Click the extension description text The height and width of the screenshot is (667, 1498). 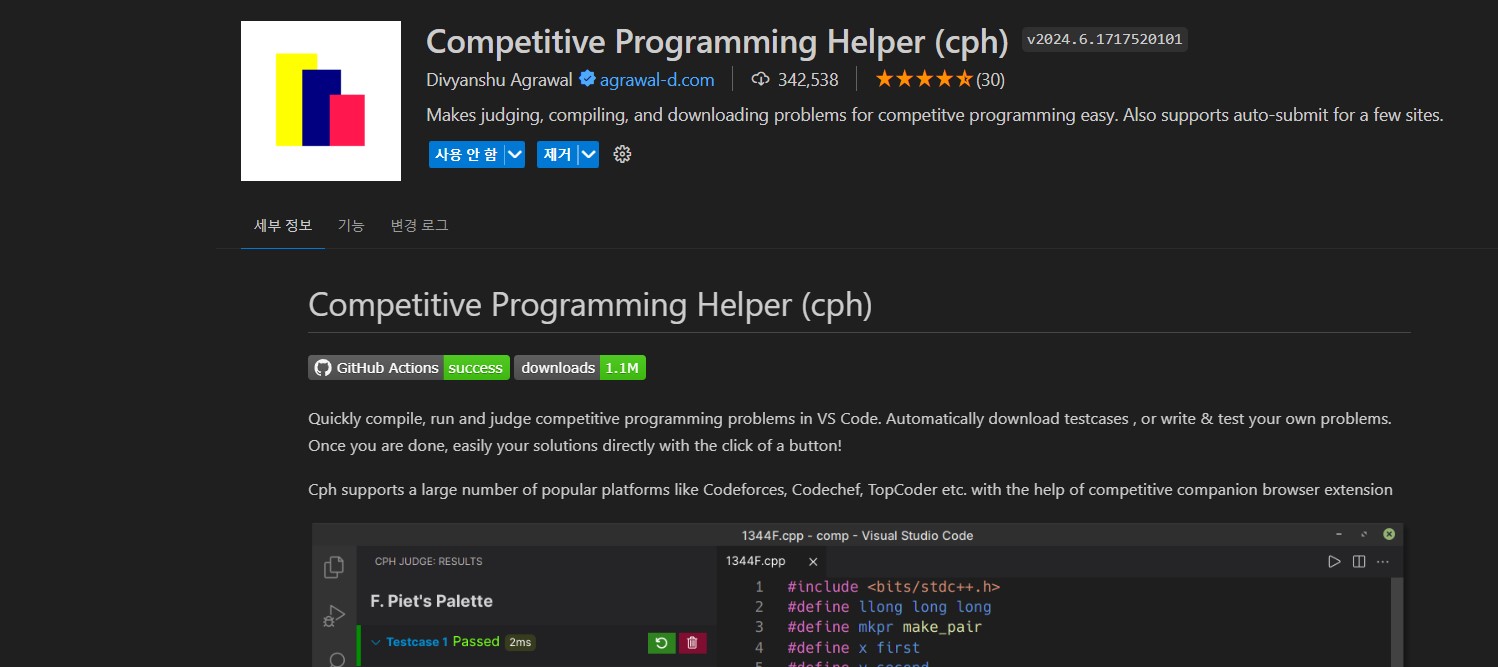[935, 115]
